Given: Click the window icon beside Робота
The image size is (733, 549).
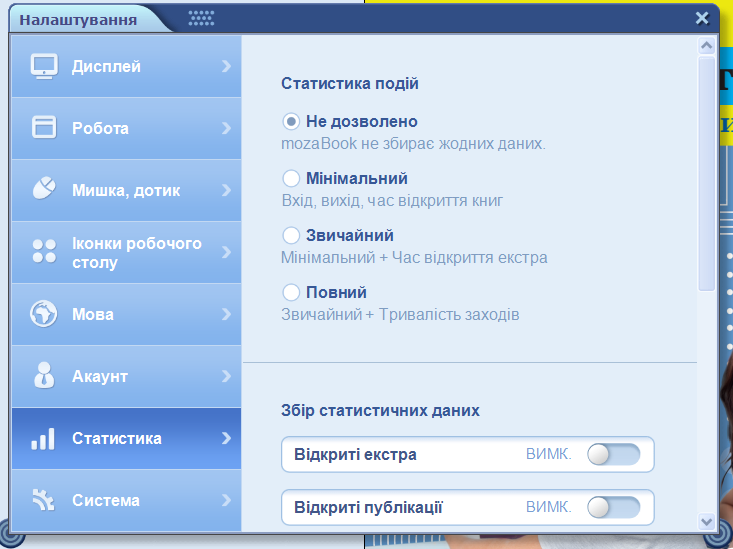Looking at the screenshot, I should click(44, 127).
